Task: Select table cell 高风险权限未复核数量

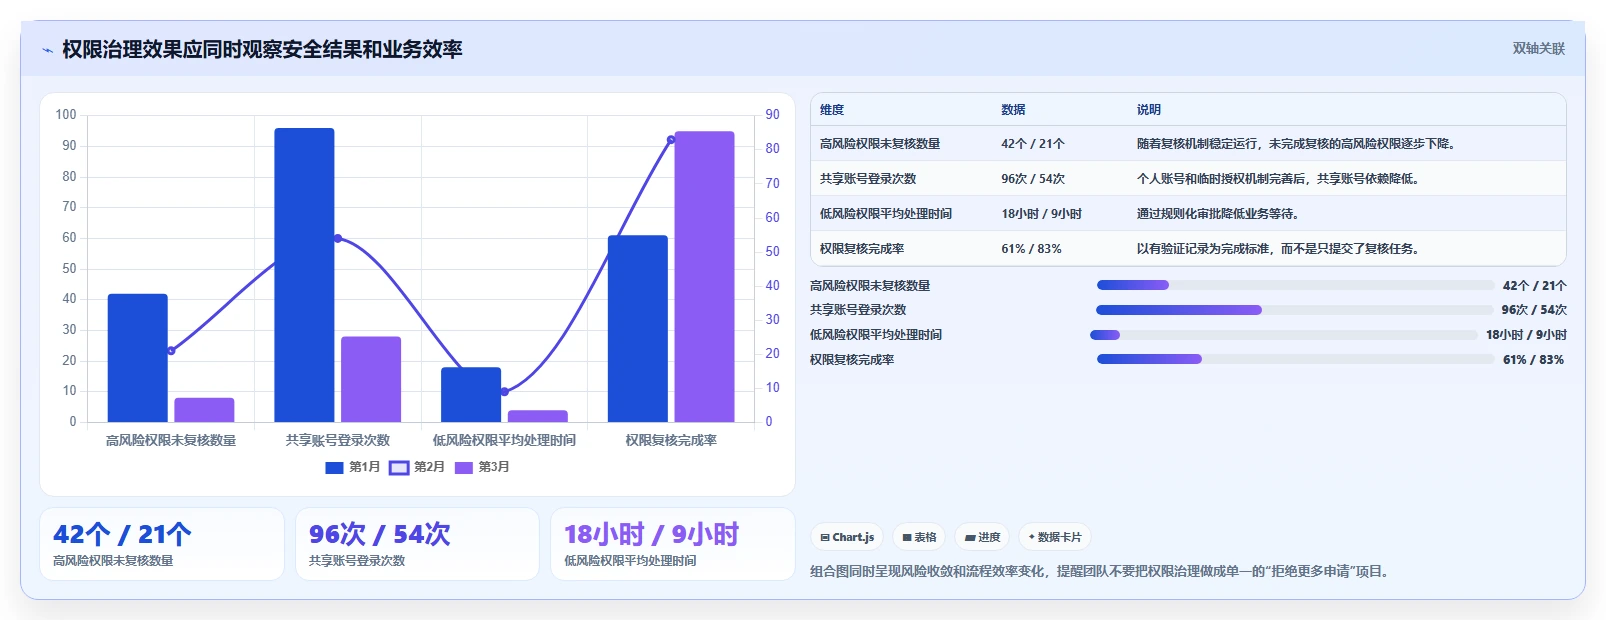Action: pyautogui.click(x=880, y=144)
